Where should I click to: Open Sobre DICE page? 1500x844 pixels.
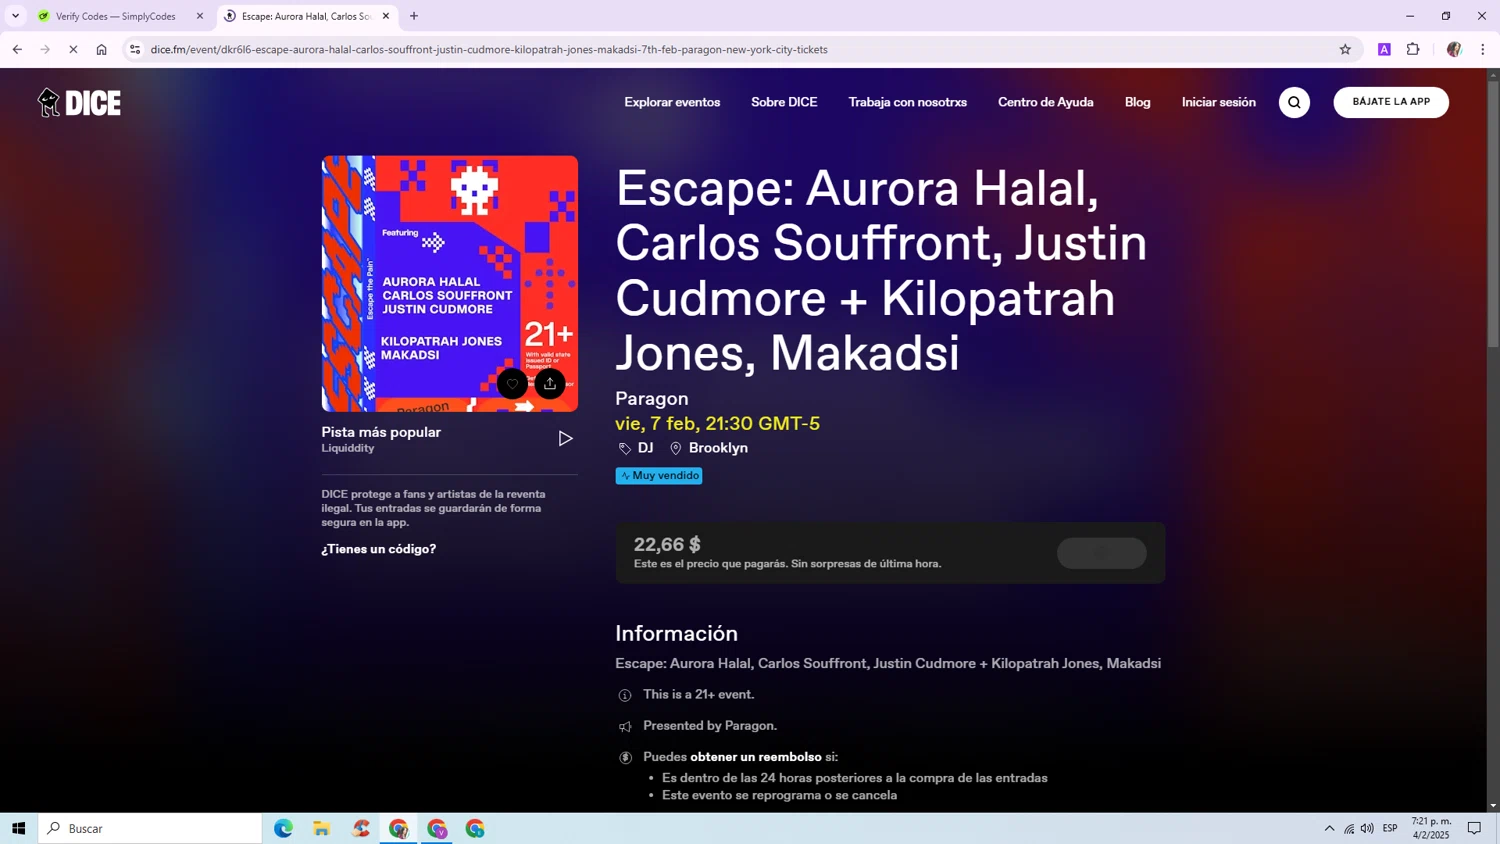(x=784, y=102)
